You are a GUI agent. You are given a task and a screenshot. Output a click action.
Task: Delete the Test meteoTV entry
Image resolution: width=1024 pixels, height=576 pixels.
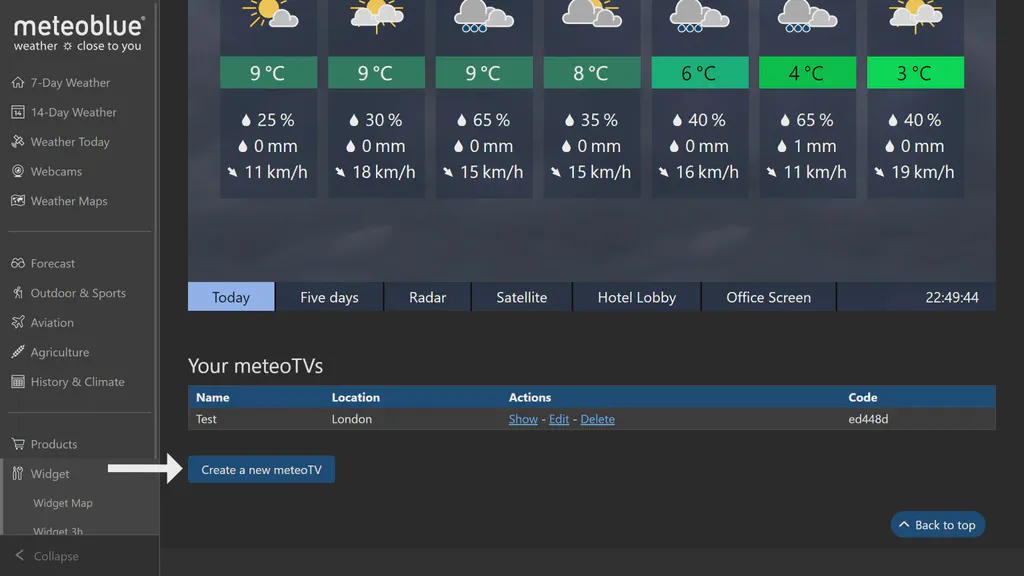pos(597,419)
